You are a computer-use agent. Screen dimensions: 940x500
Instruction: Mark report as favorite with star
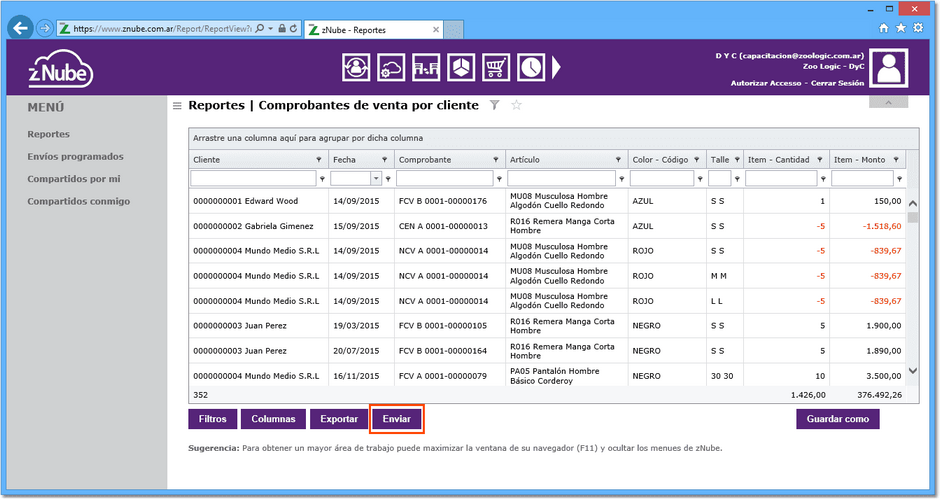[x=516, y=106]
